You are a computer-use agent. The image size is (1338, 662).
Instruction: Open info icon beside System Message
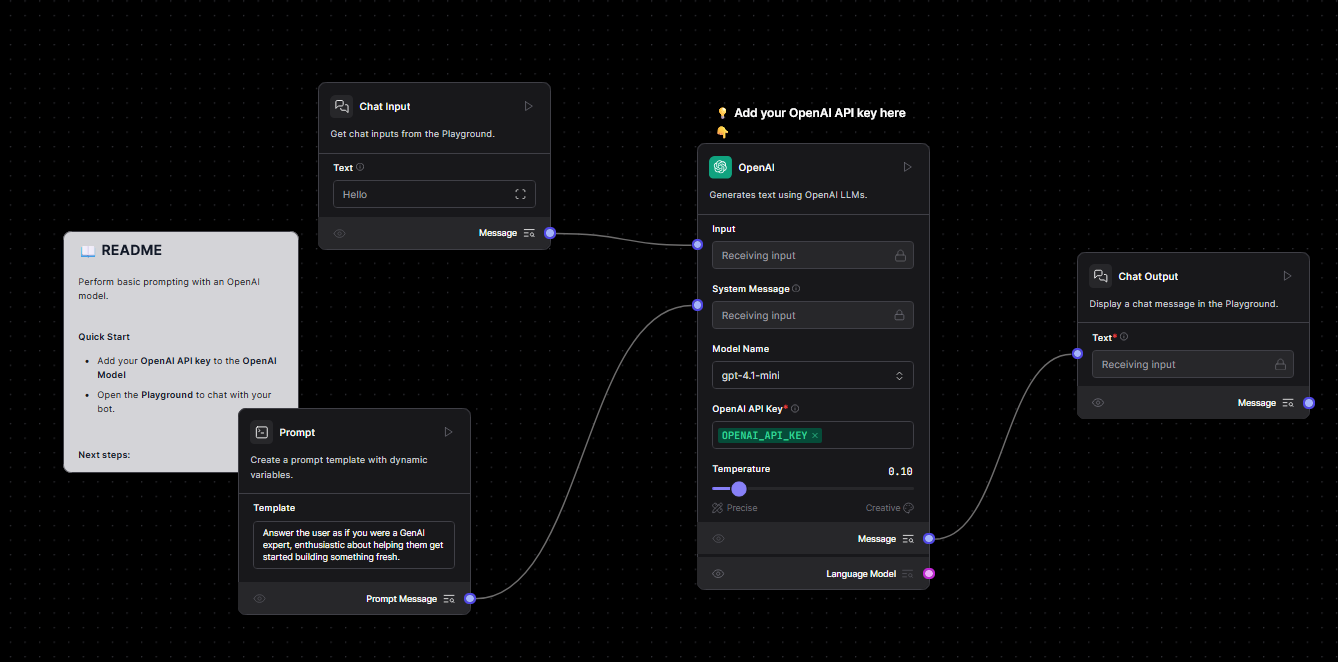796,289
